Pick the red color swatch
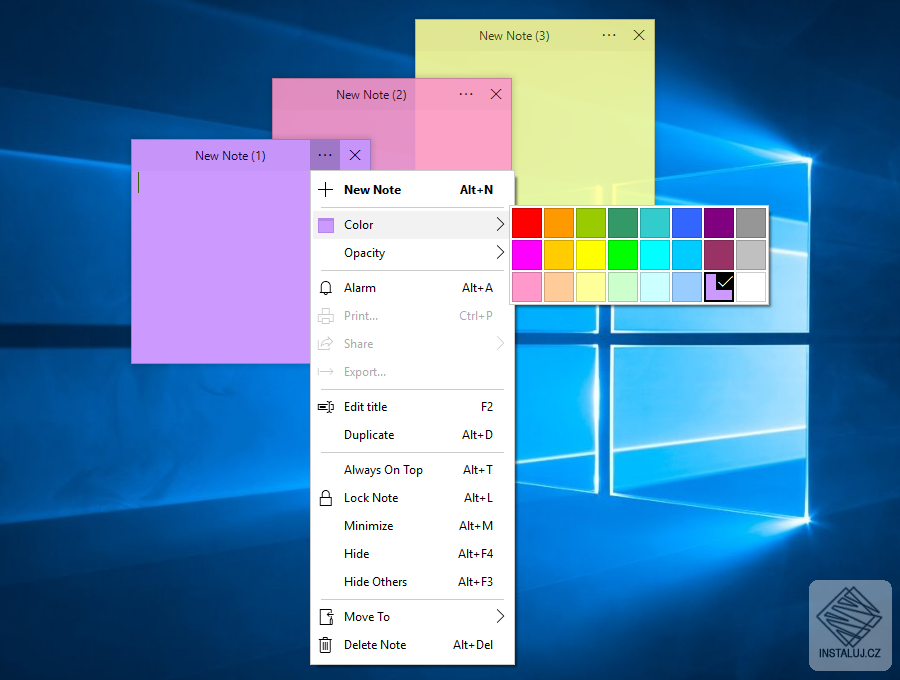The height and width of the screenshot is (680, 900). pos(527,222)
